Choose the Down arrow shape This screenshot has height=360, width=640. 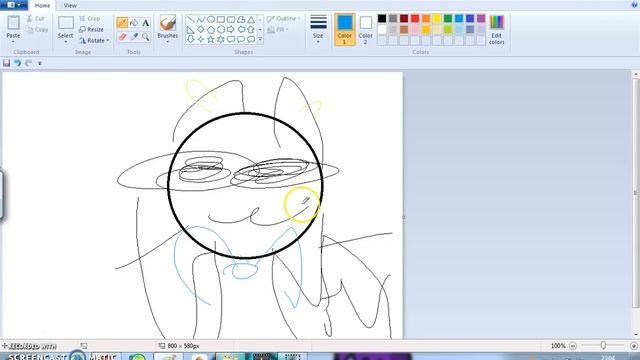coord(191,39)
